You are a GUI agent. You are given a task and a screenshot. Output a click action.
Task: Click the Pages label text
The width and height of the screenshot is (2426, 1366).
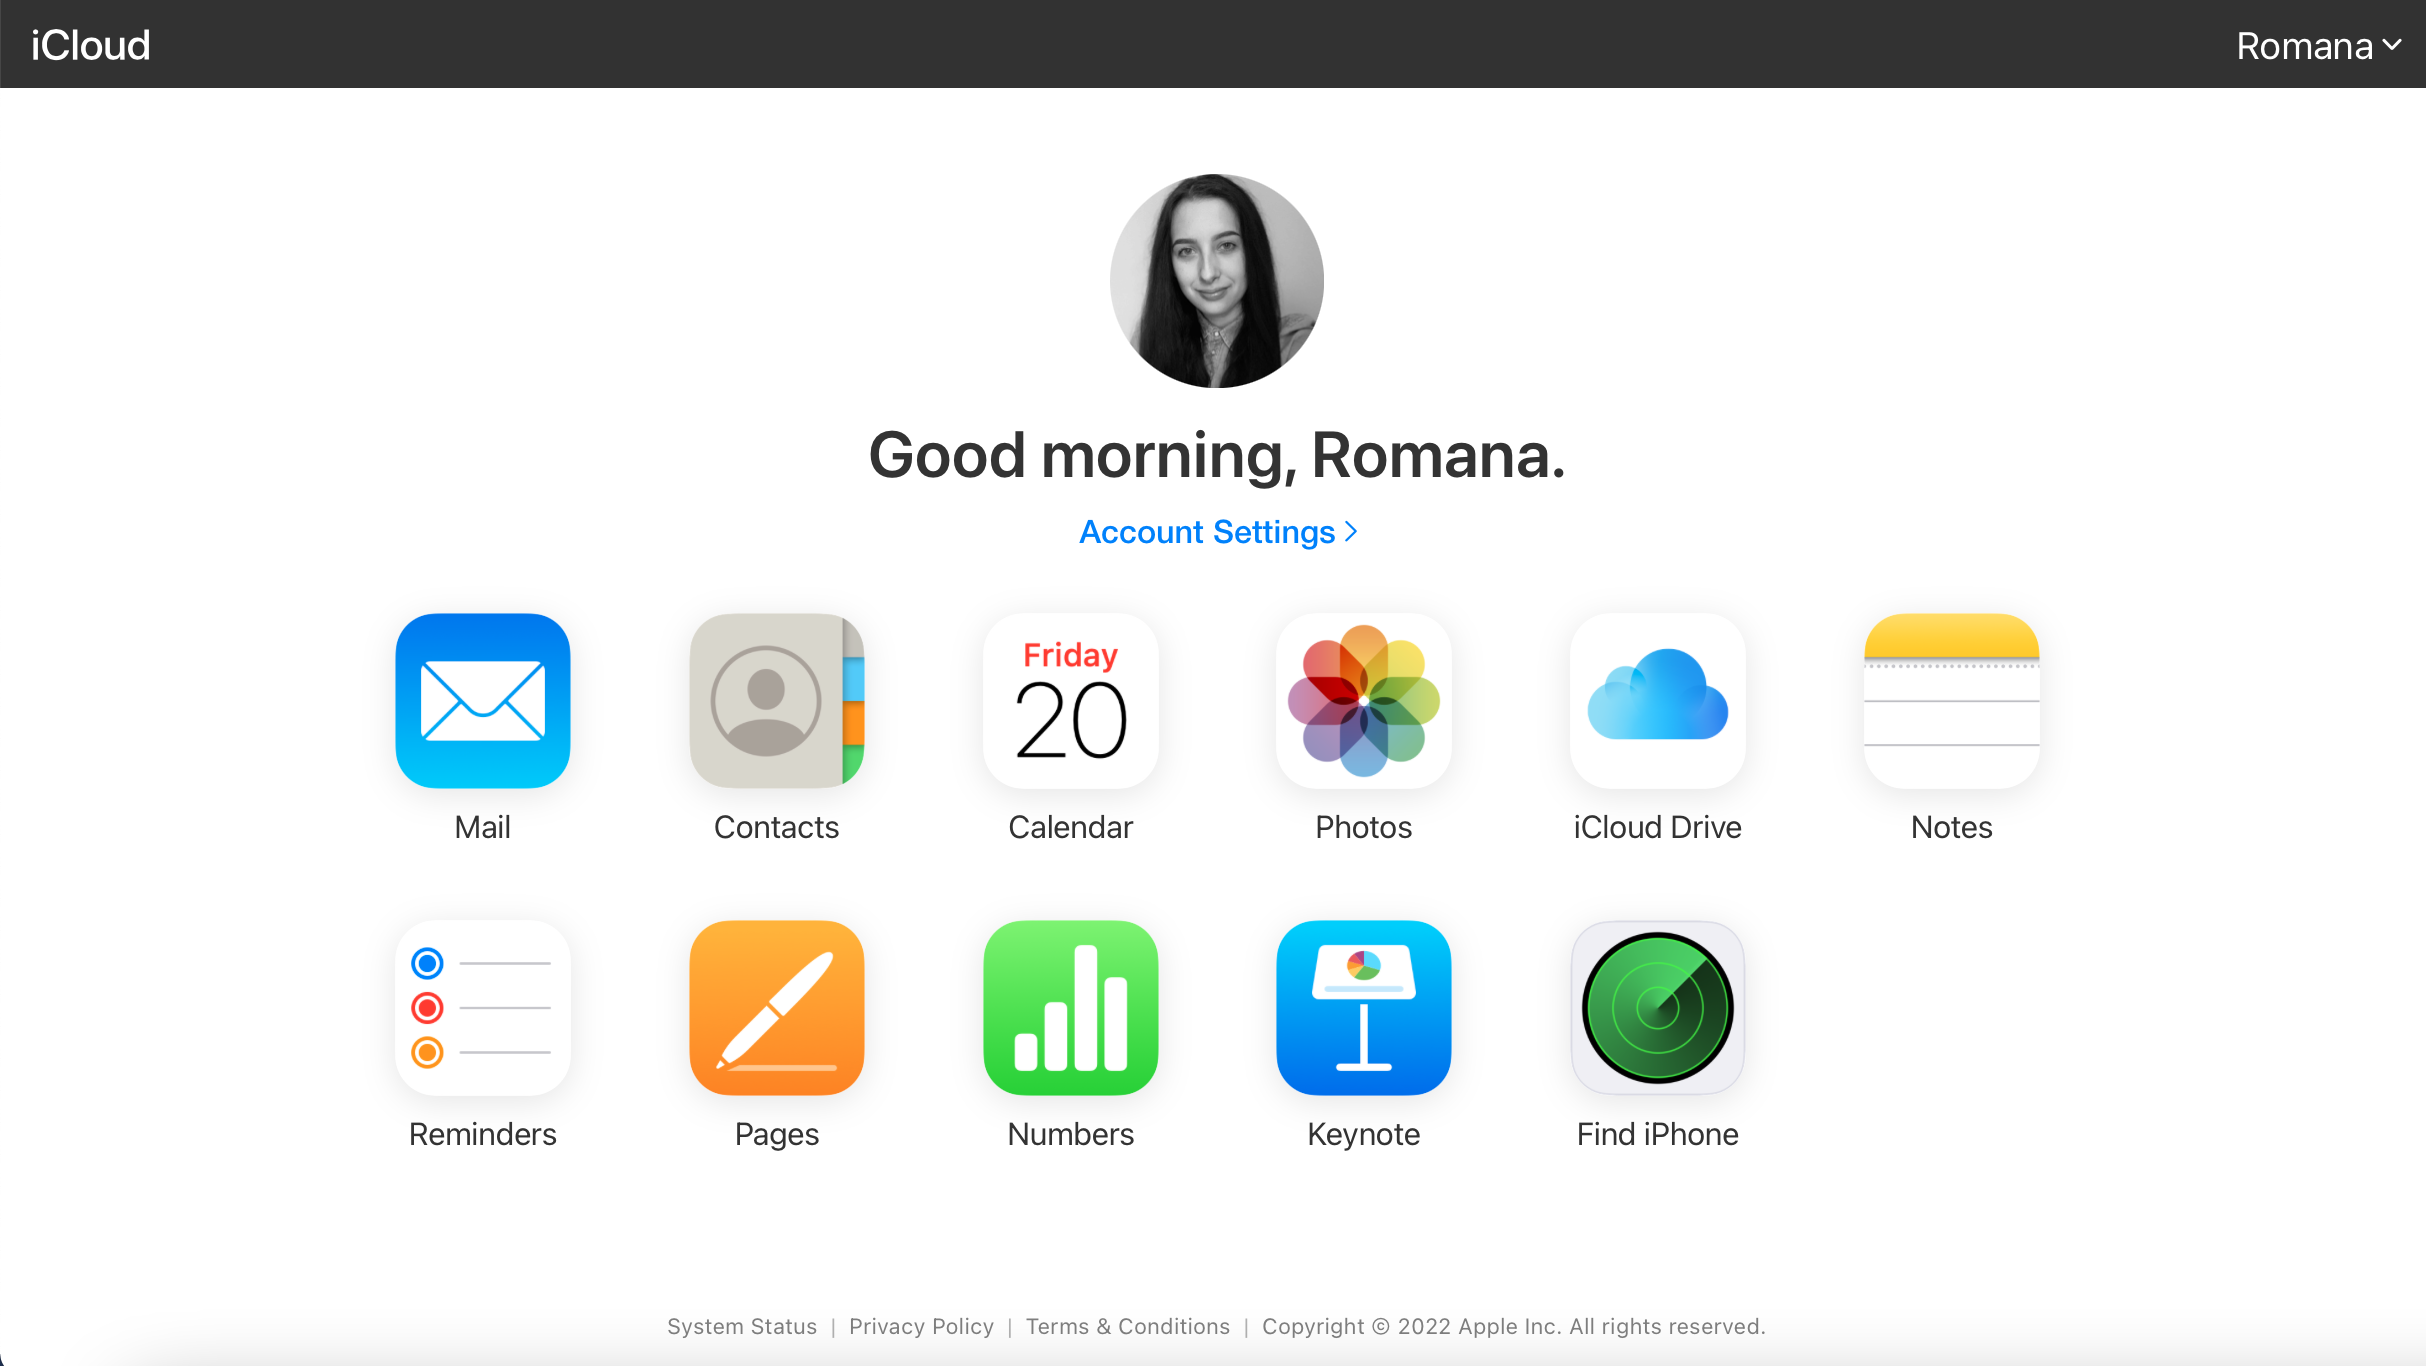(777, 1135)
